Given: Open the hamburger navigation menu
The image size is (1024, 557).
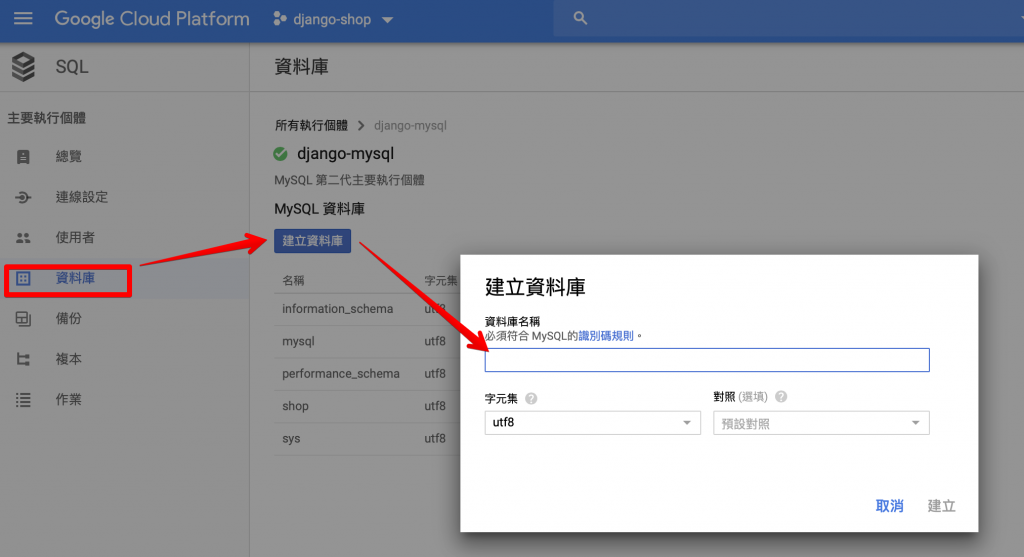Looking at the screenshot, I should (x=23, y=18).
